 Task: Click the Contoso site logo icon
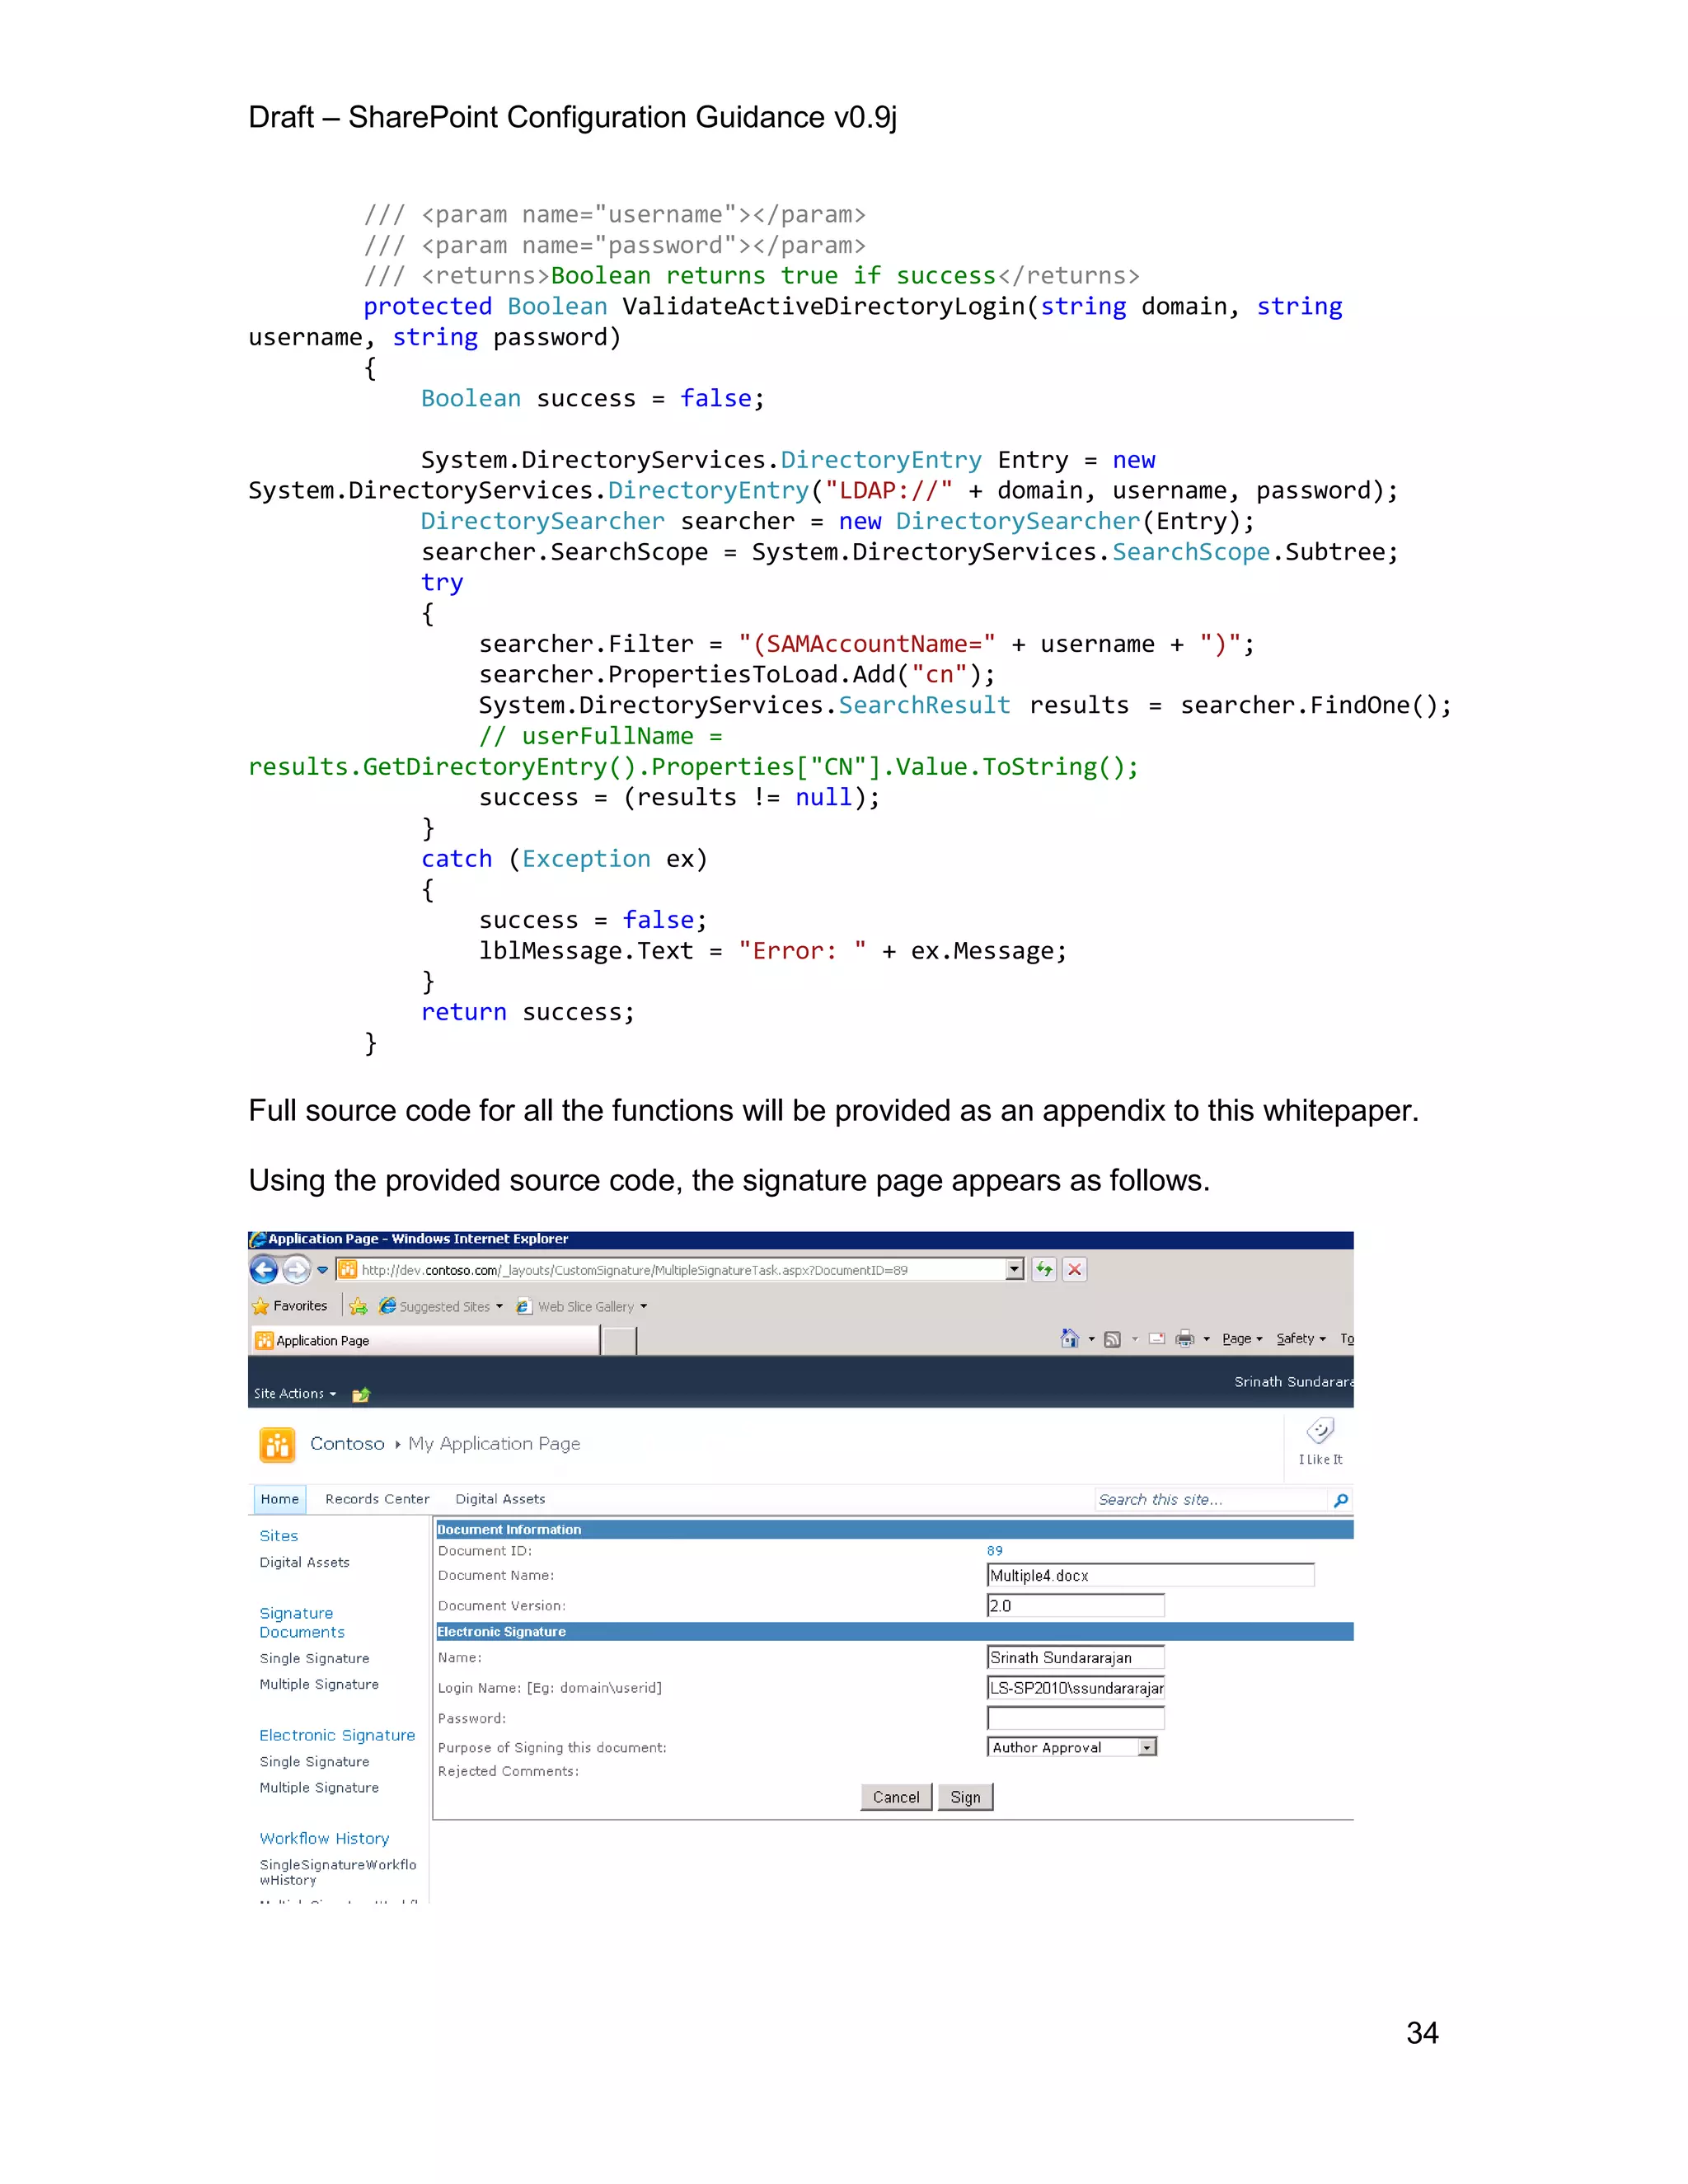pyautogui.click(x=277, y=1445)
